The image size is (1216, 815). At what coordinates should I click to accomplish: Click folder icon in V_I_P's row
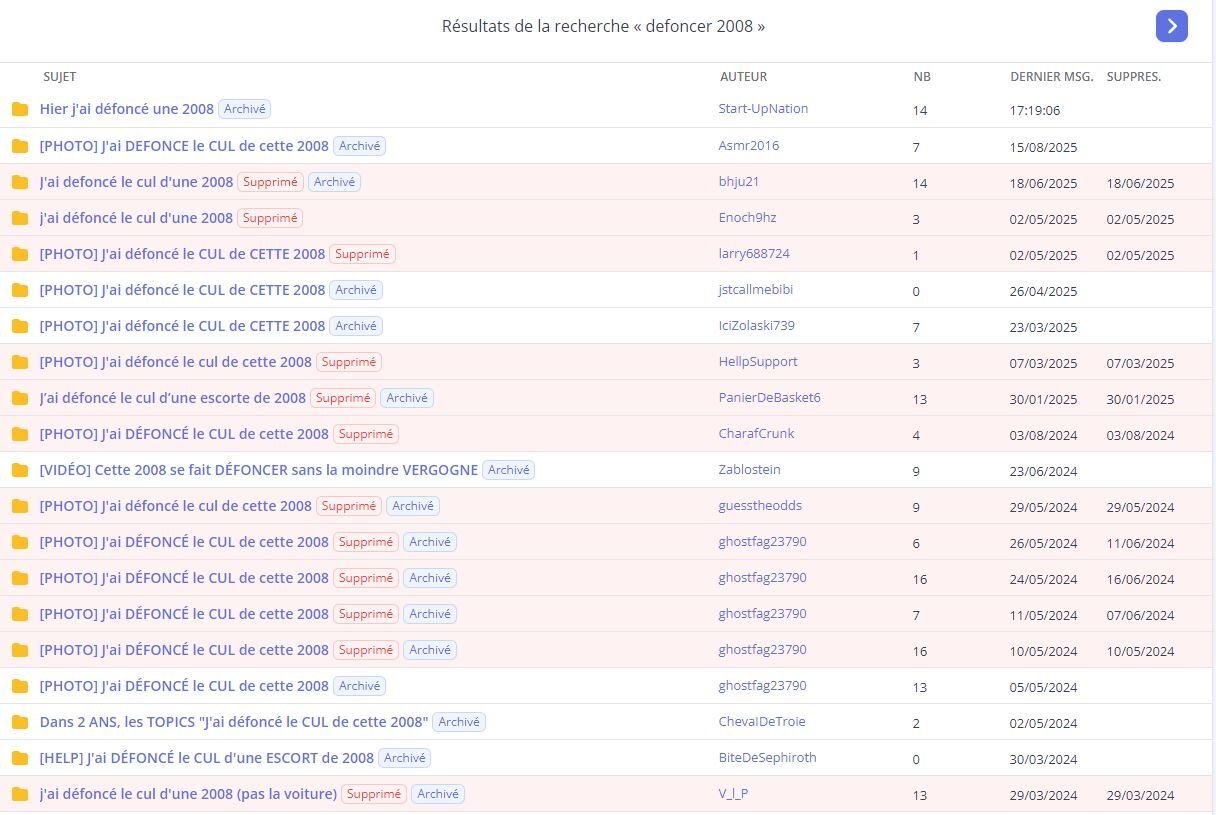20,794
